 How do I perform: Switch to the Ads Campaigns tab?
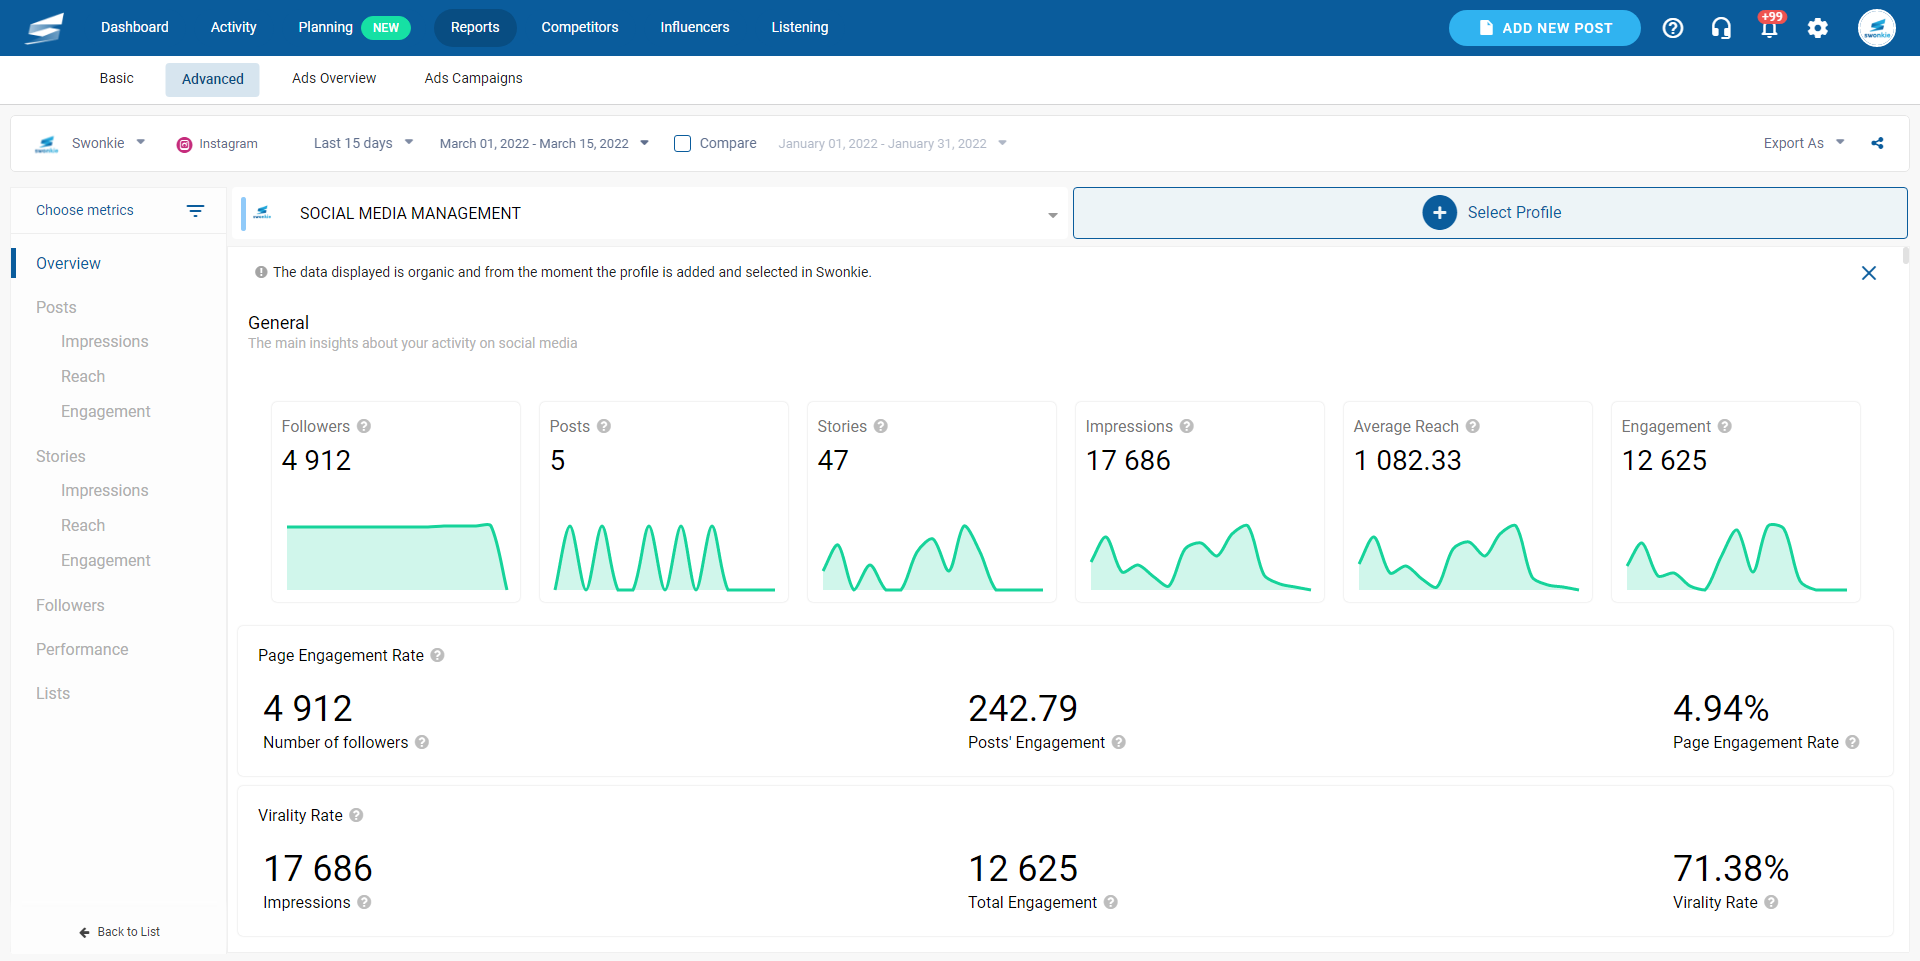473,78
